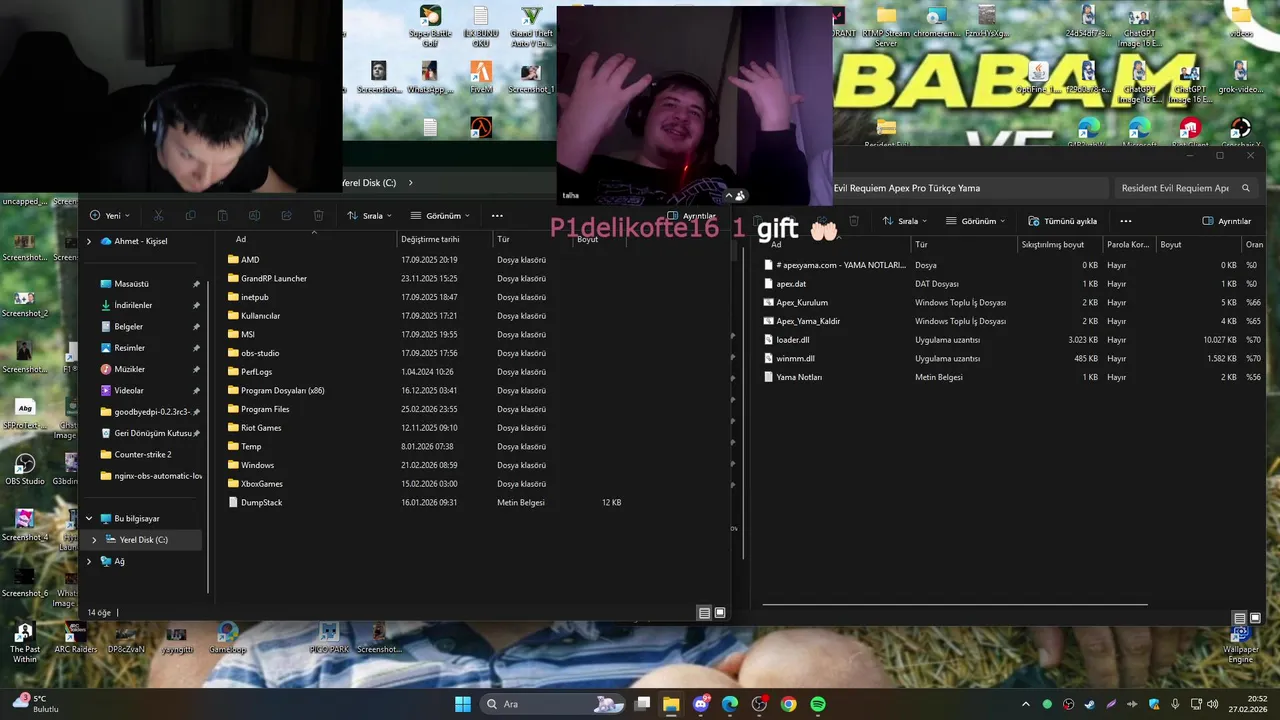Switch archive window to details view icon
This screenshot has height=720, width=1280.
coord(1240,618)
